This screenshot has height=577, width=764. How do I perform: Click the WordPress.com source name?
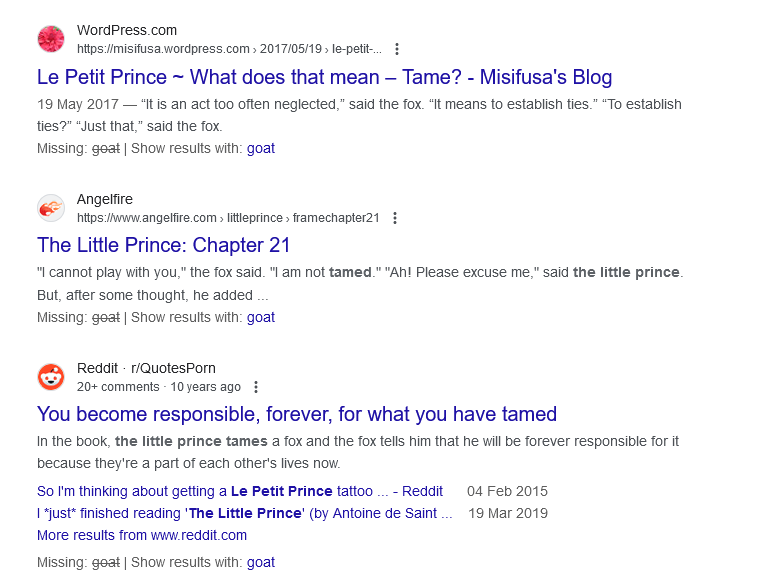click(x=127, y=30)
